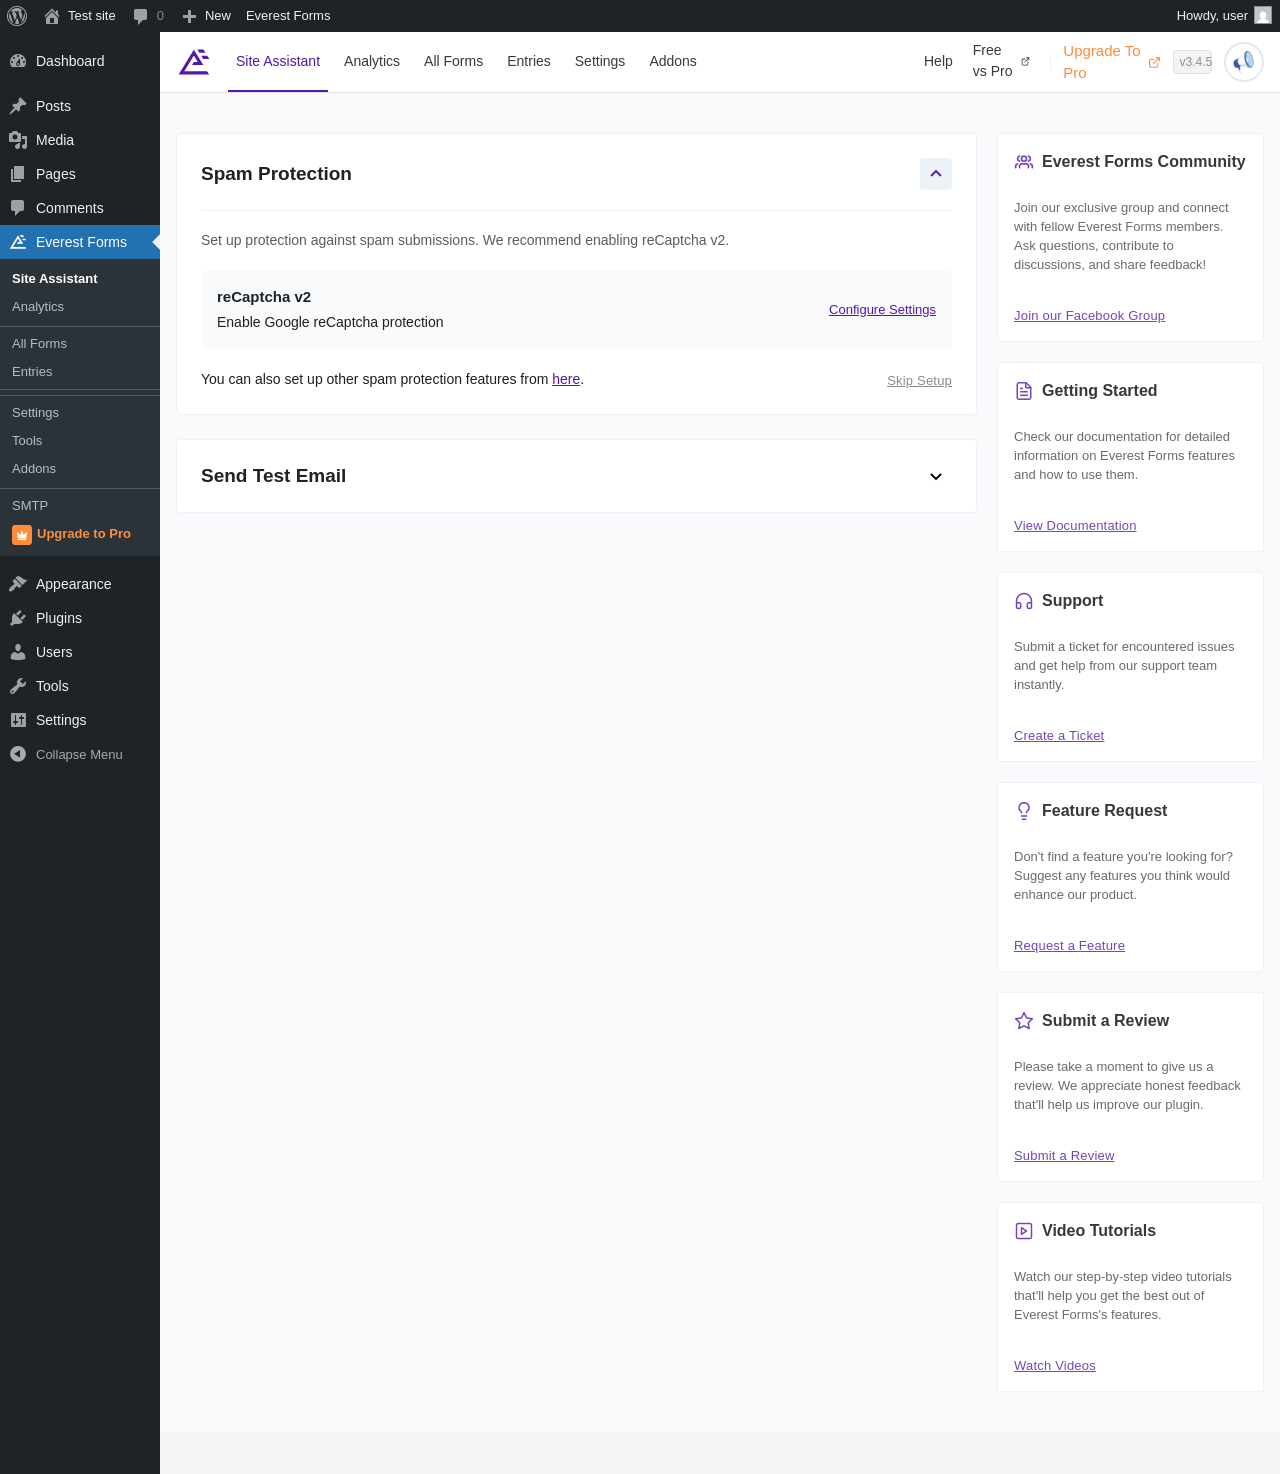Click the Appearance brush icon
Image resolution: width=1280 pixels, height=1474 pixels.
pos(18,584)
